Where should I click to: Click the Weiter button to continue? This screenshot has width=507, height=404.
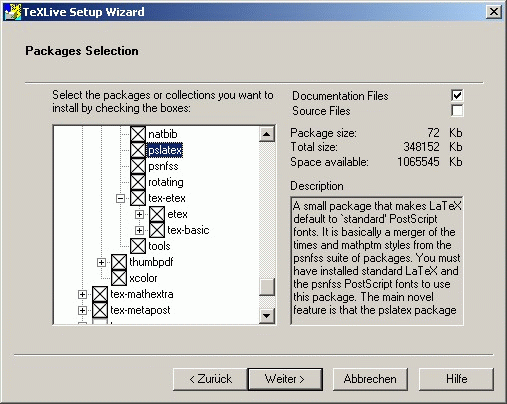[x=285, y=379]
